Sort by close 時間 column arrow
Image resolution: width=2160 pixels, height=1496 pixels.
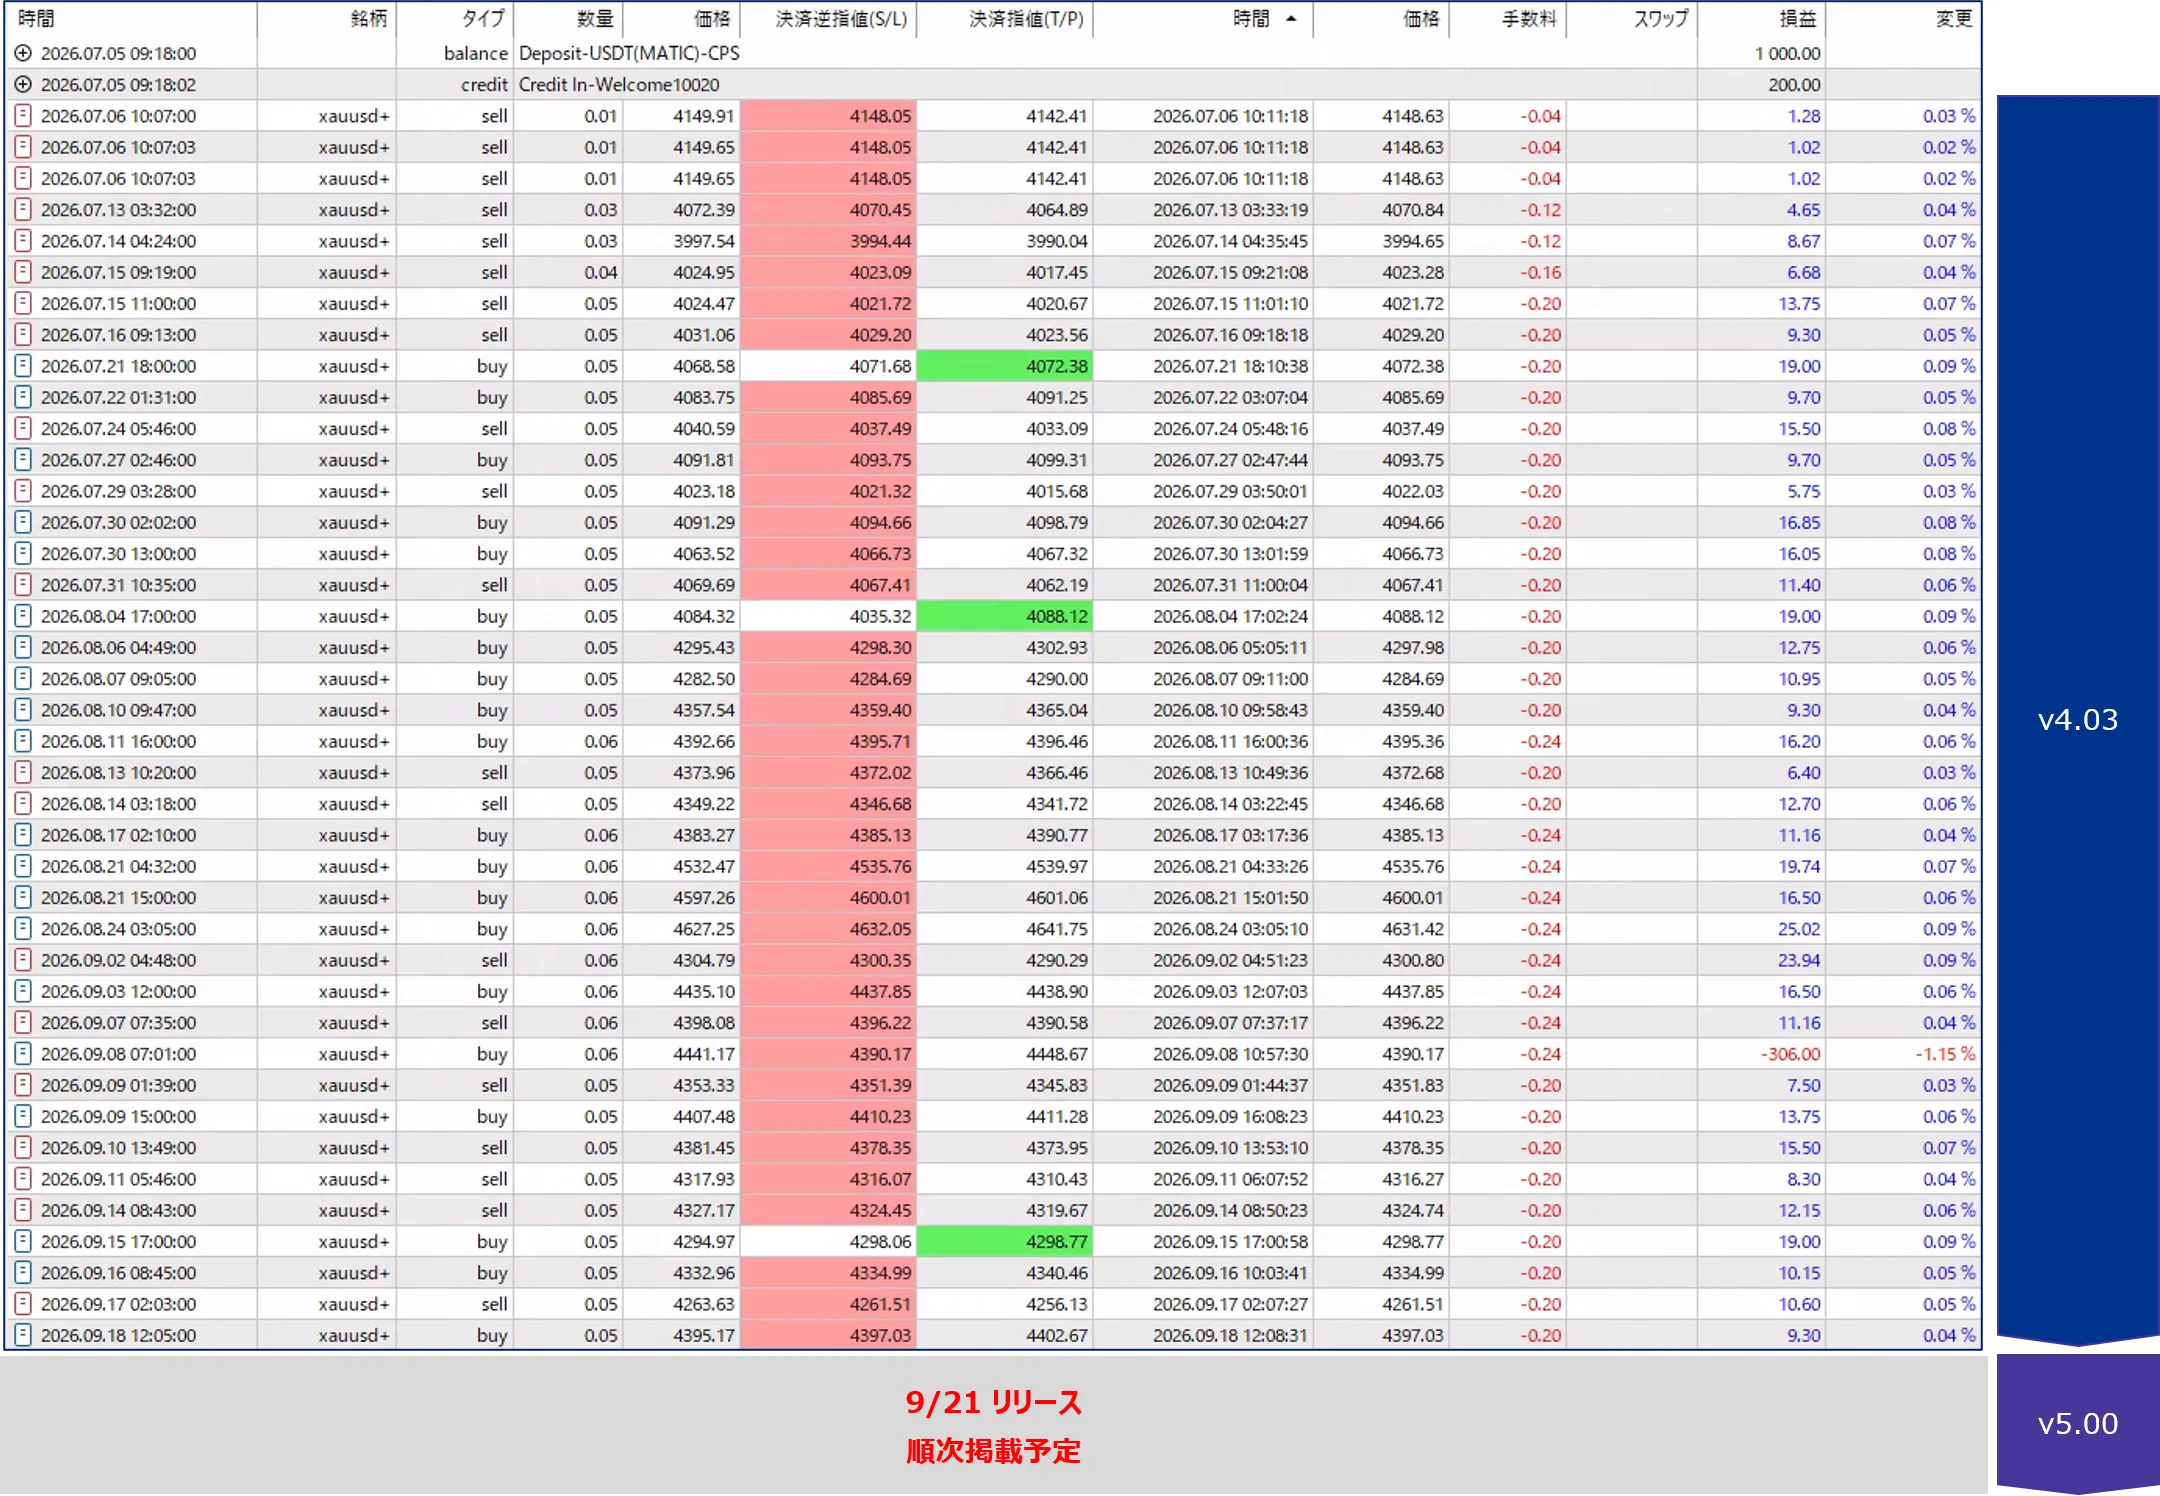1291,19
